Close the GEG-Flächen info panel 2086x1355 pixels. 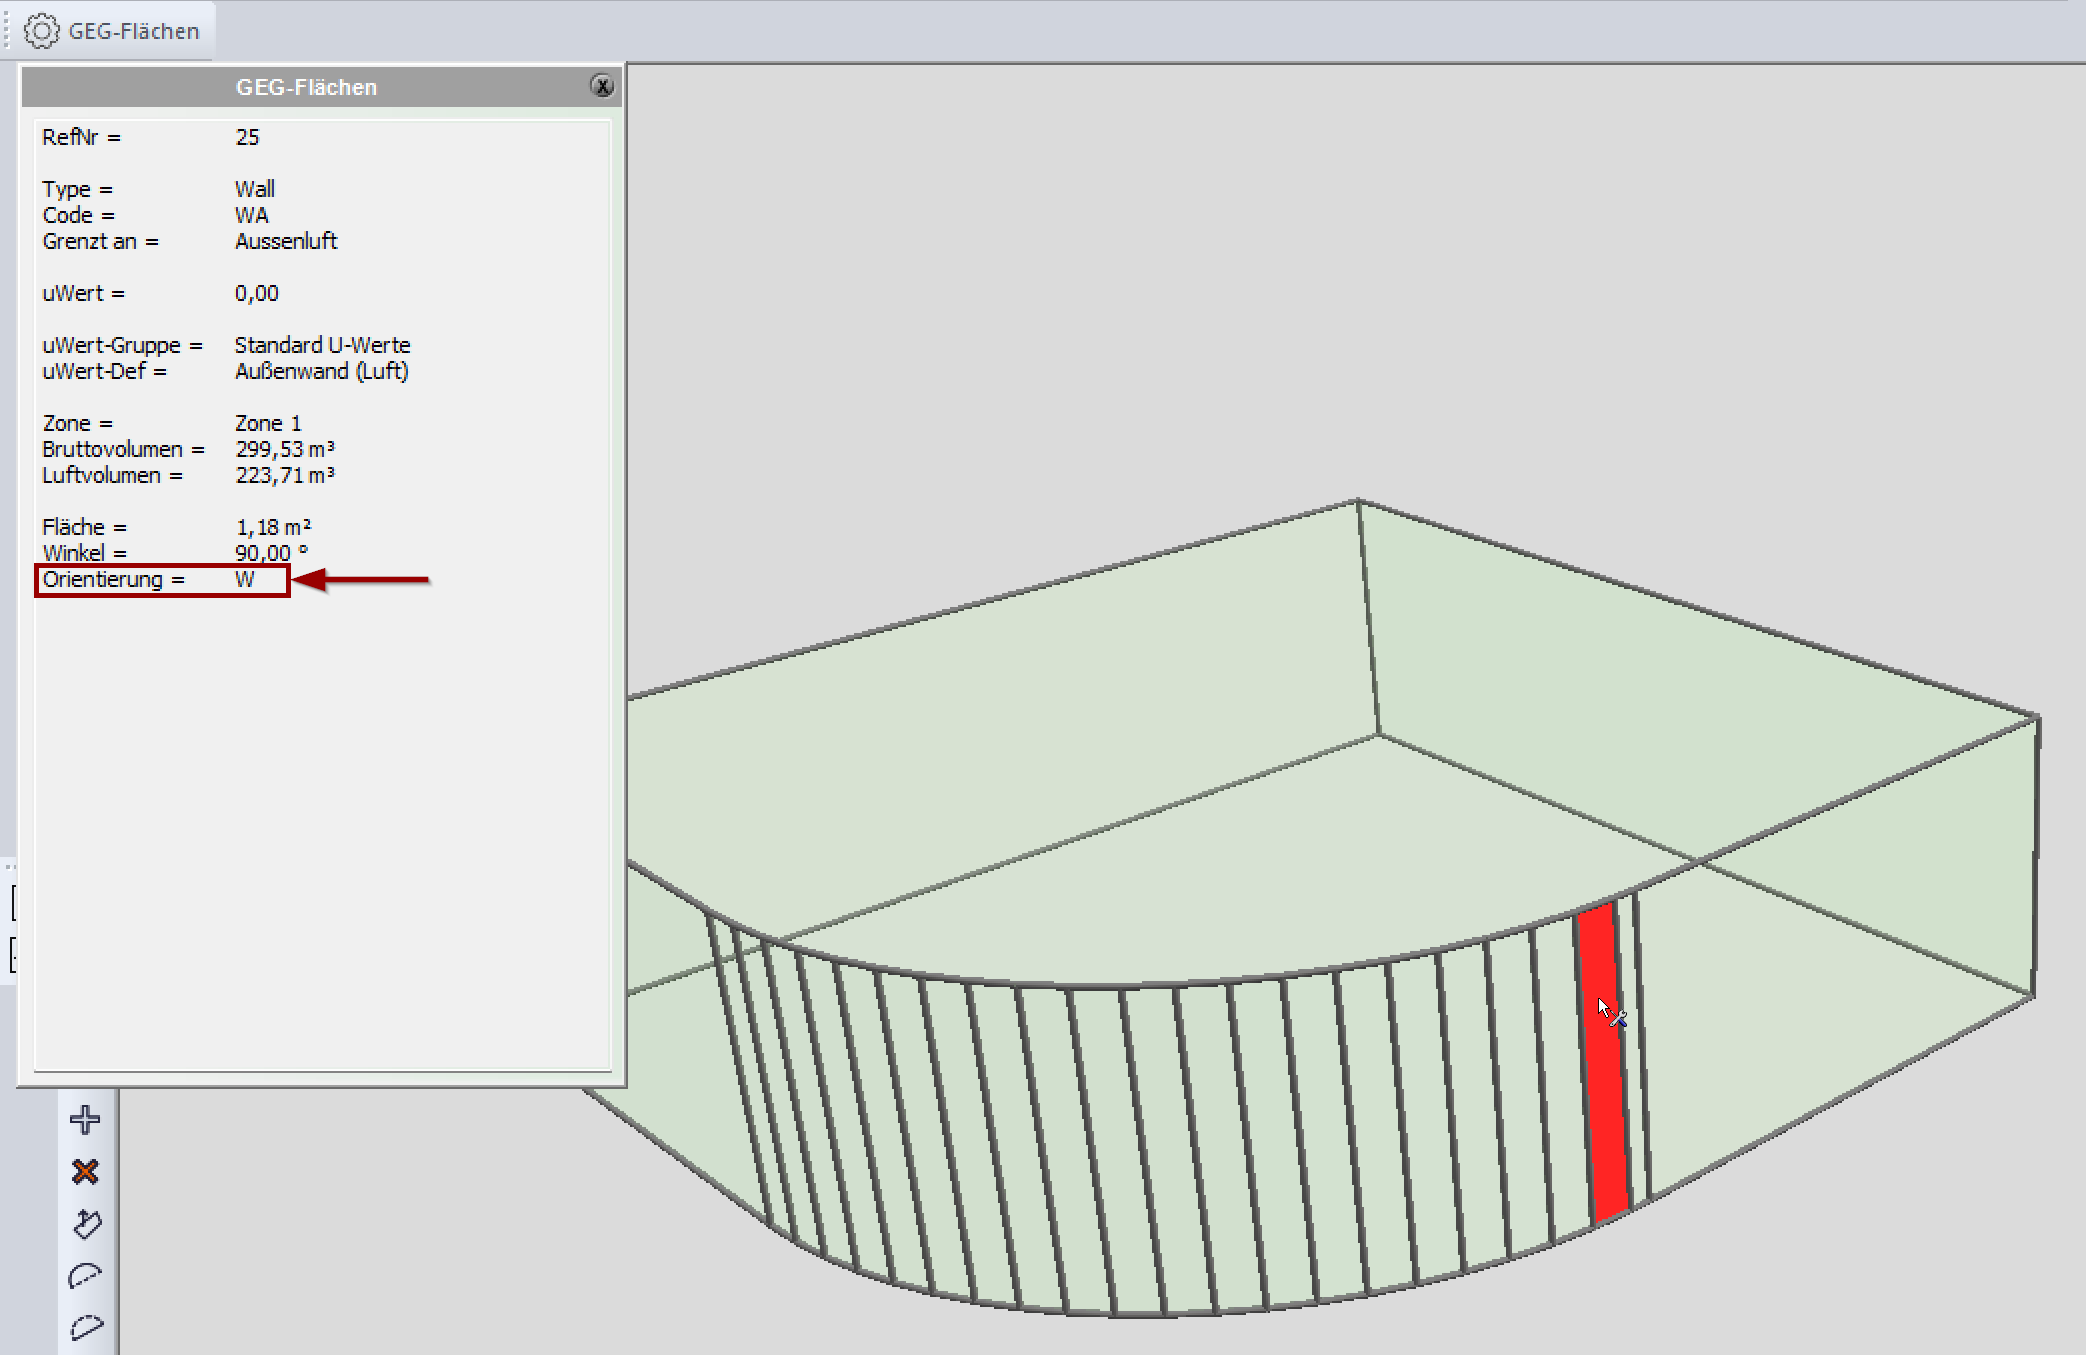point(602,86)
